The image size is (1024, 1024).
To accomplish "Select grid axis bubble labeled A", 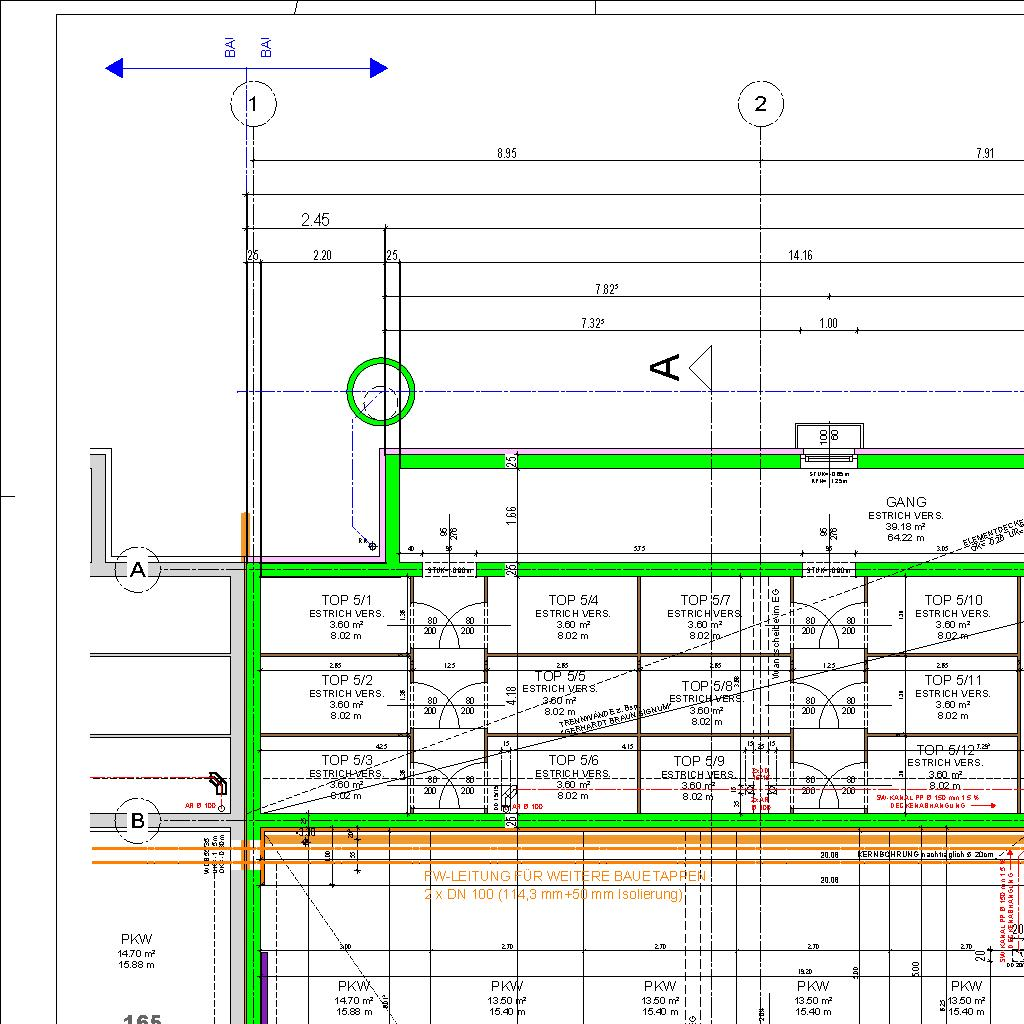I will pyautogui.click(x=138, y=570).
